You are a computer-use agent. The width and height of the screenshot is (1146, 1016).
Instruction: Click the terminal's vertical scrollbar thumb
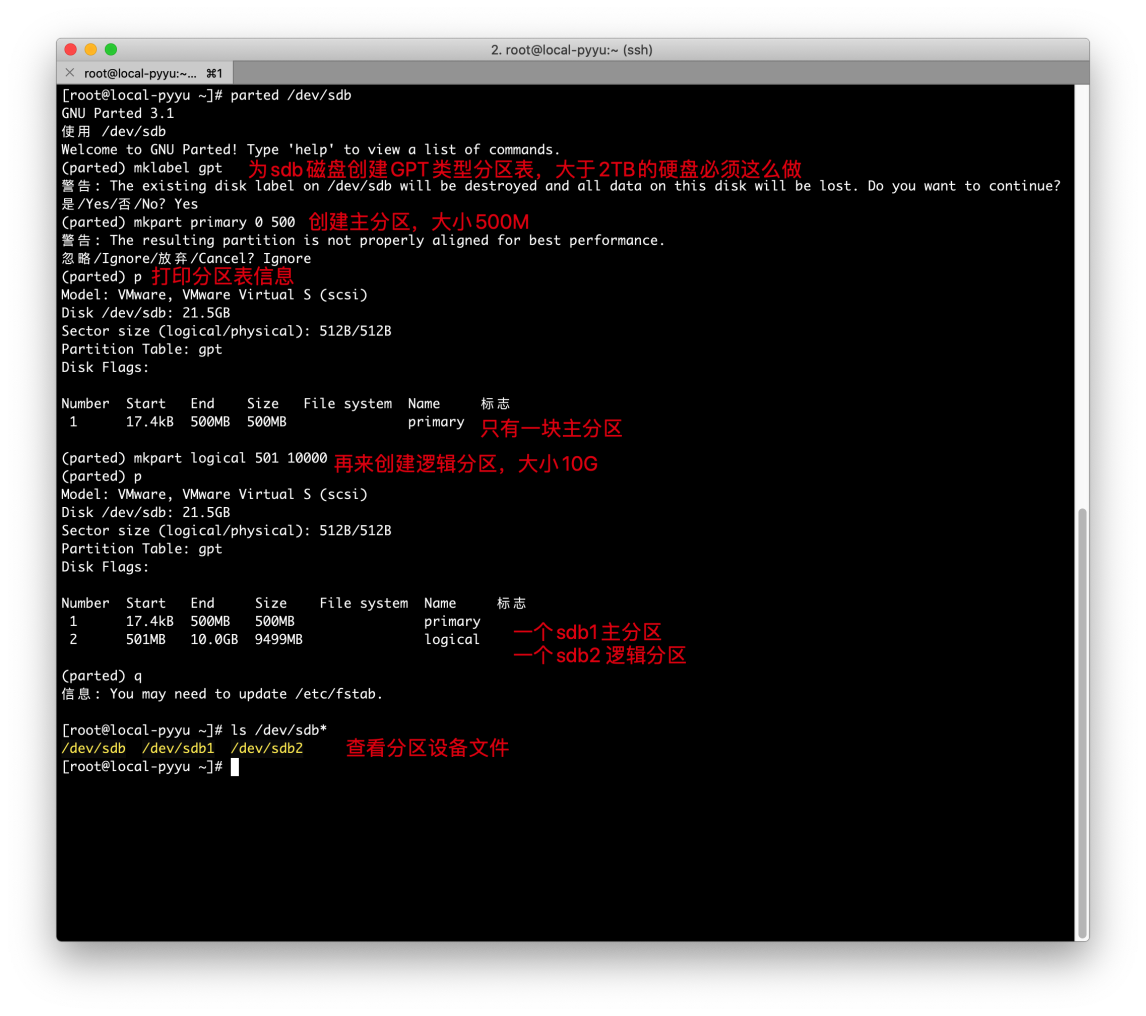point(1082,724)
